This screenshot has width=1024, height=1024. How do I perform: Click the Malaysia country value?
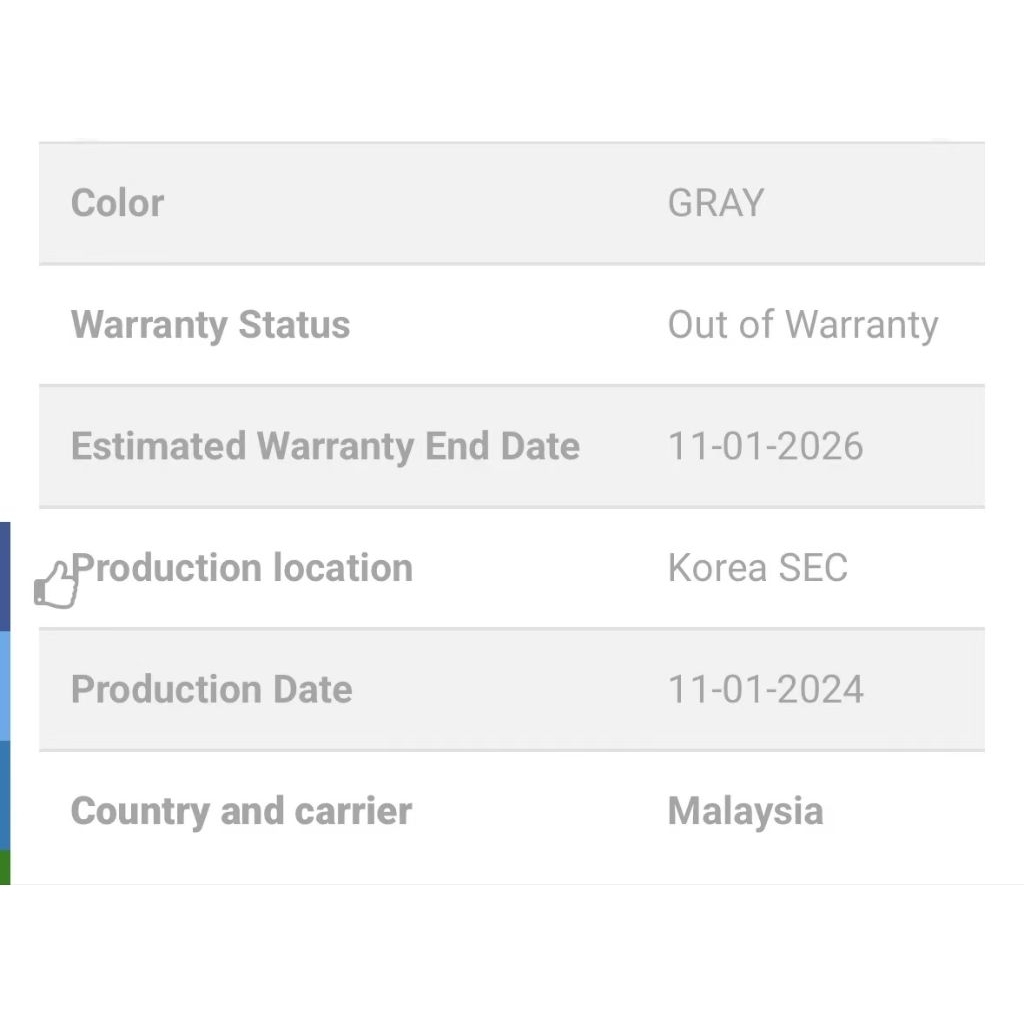(745, 811)
